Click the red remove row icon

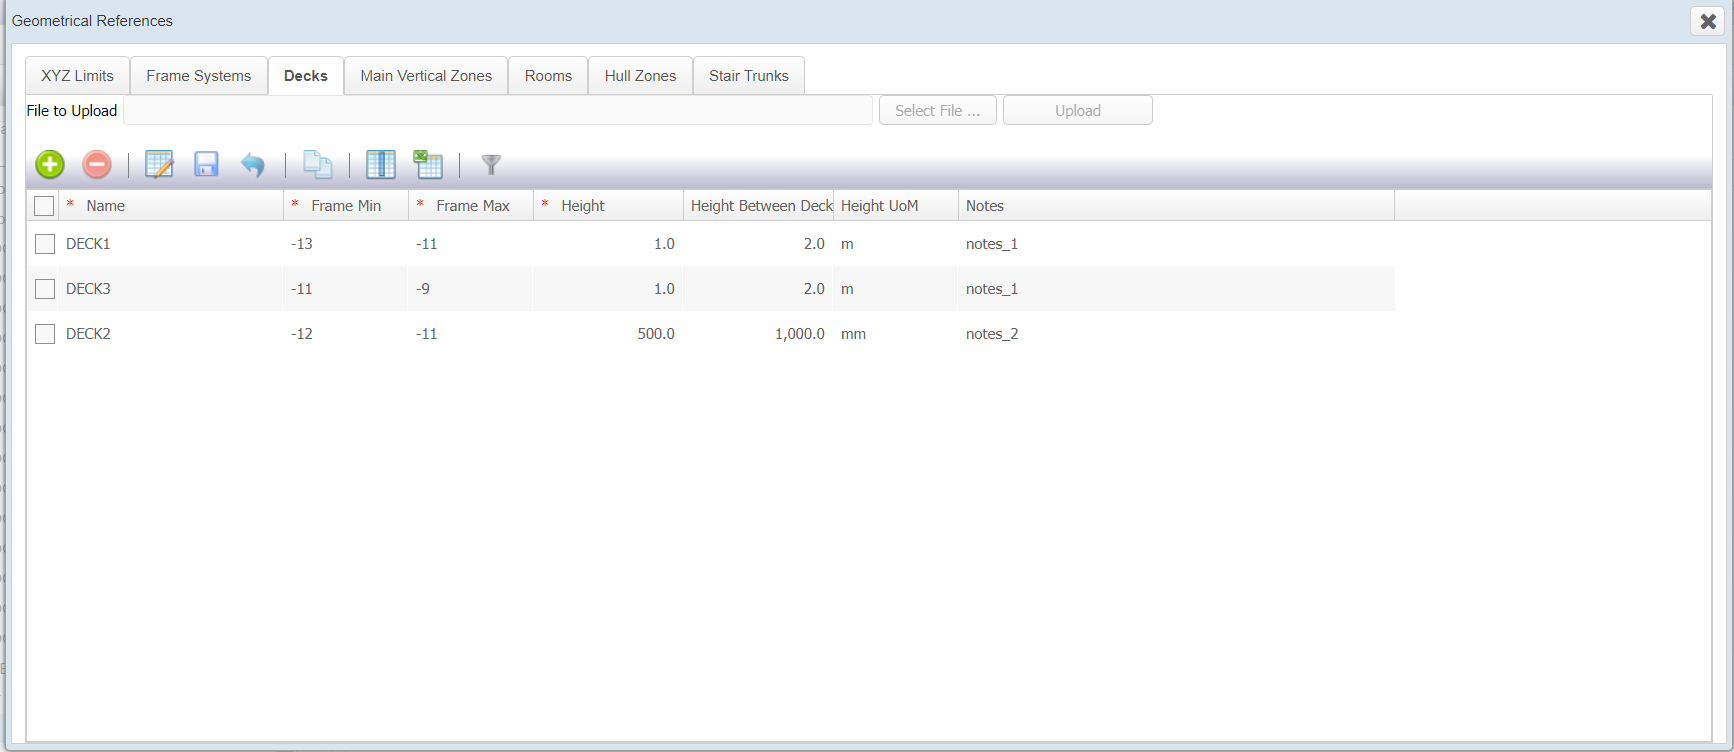(x=97, y=164)
